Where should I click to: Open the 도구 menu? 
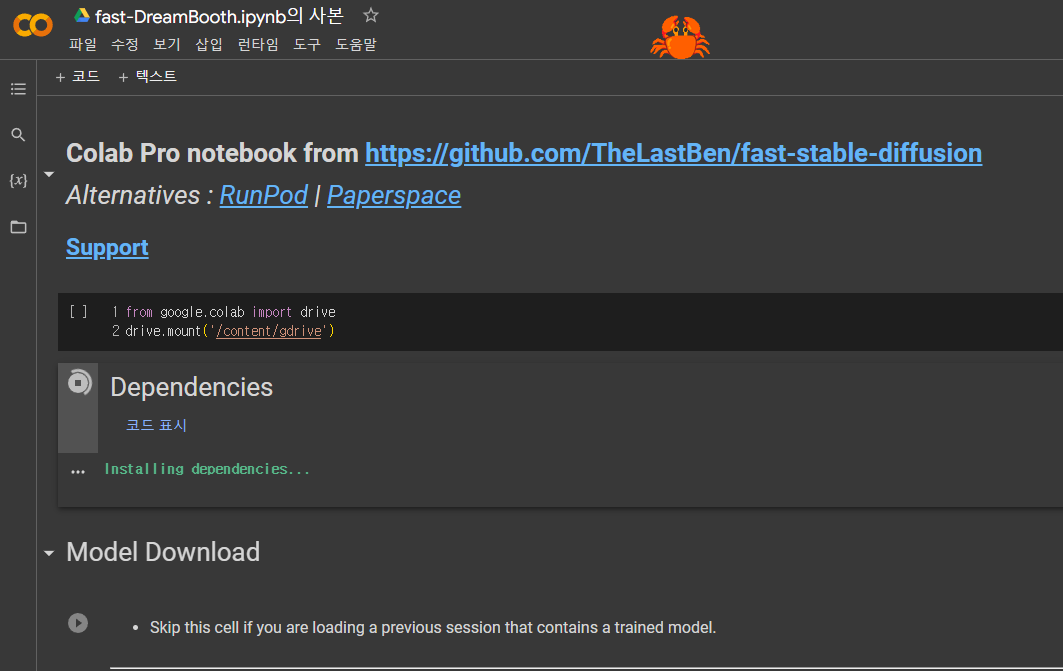(306, 45)
